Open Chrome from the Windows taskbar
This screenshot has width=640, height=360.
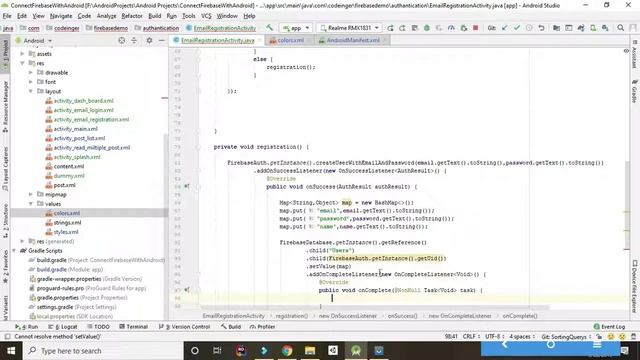tap(287, 351)
